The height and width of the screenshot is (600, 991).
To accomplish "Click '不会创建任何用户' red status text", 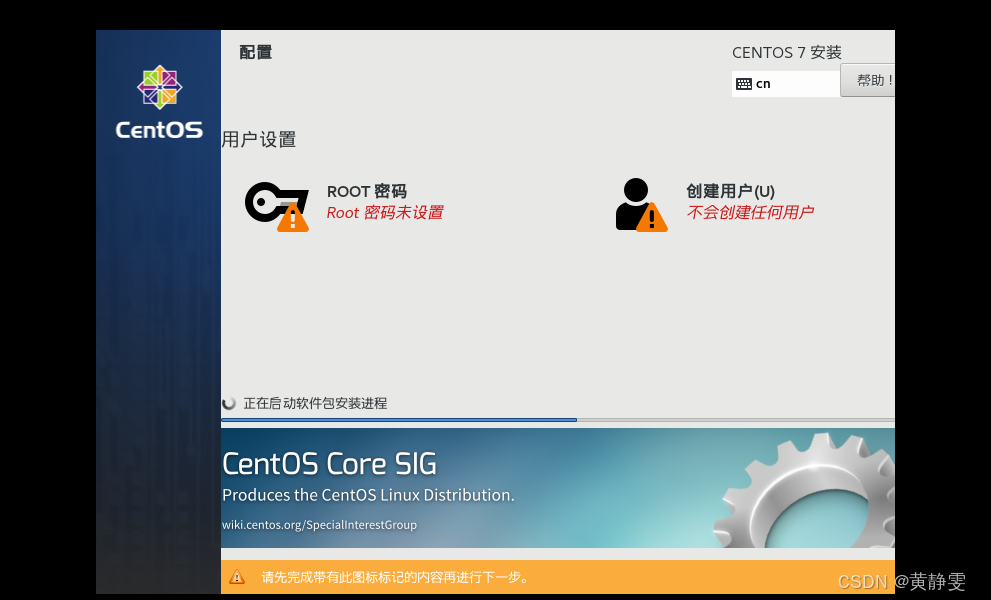I will 750,212.
